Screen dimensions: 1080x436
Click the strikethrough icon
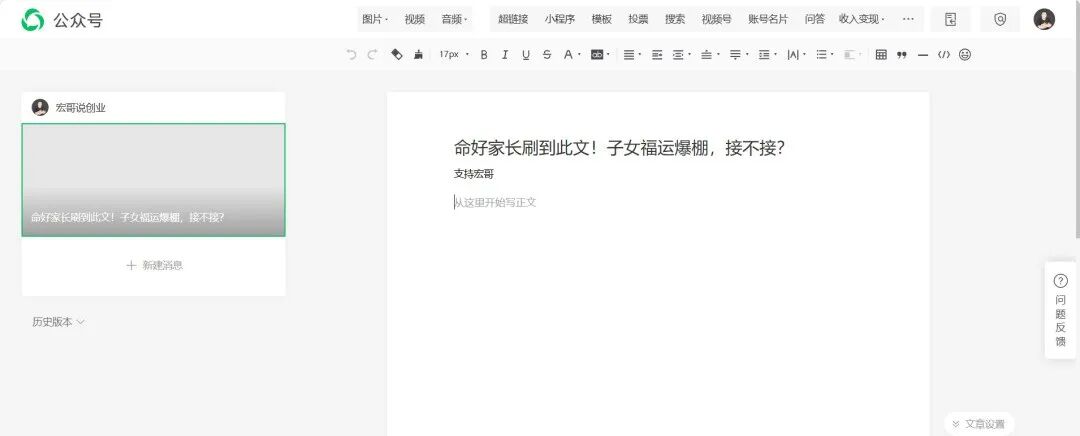pos(547,55)
